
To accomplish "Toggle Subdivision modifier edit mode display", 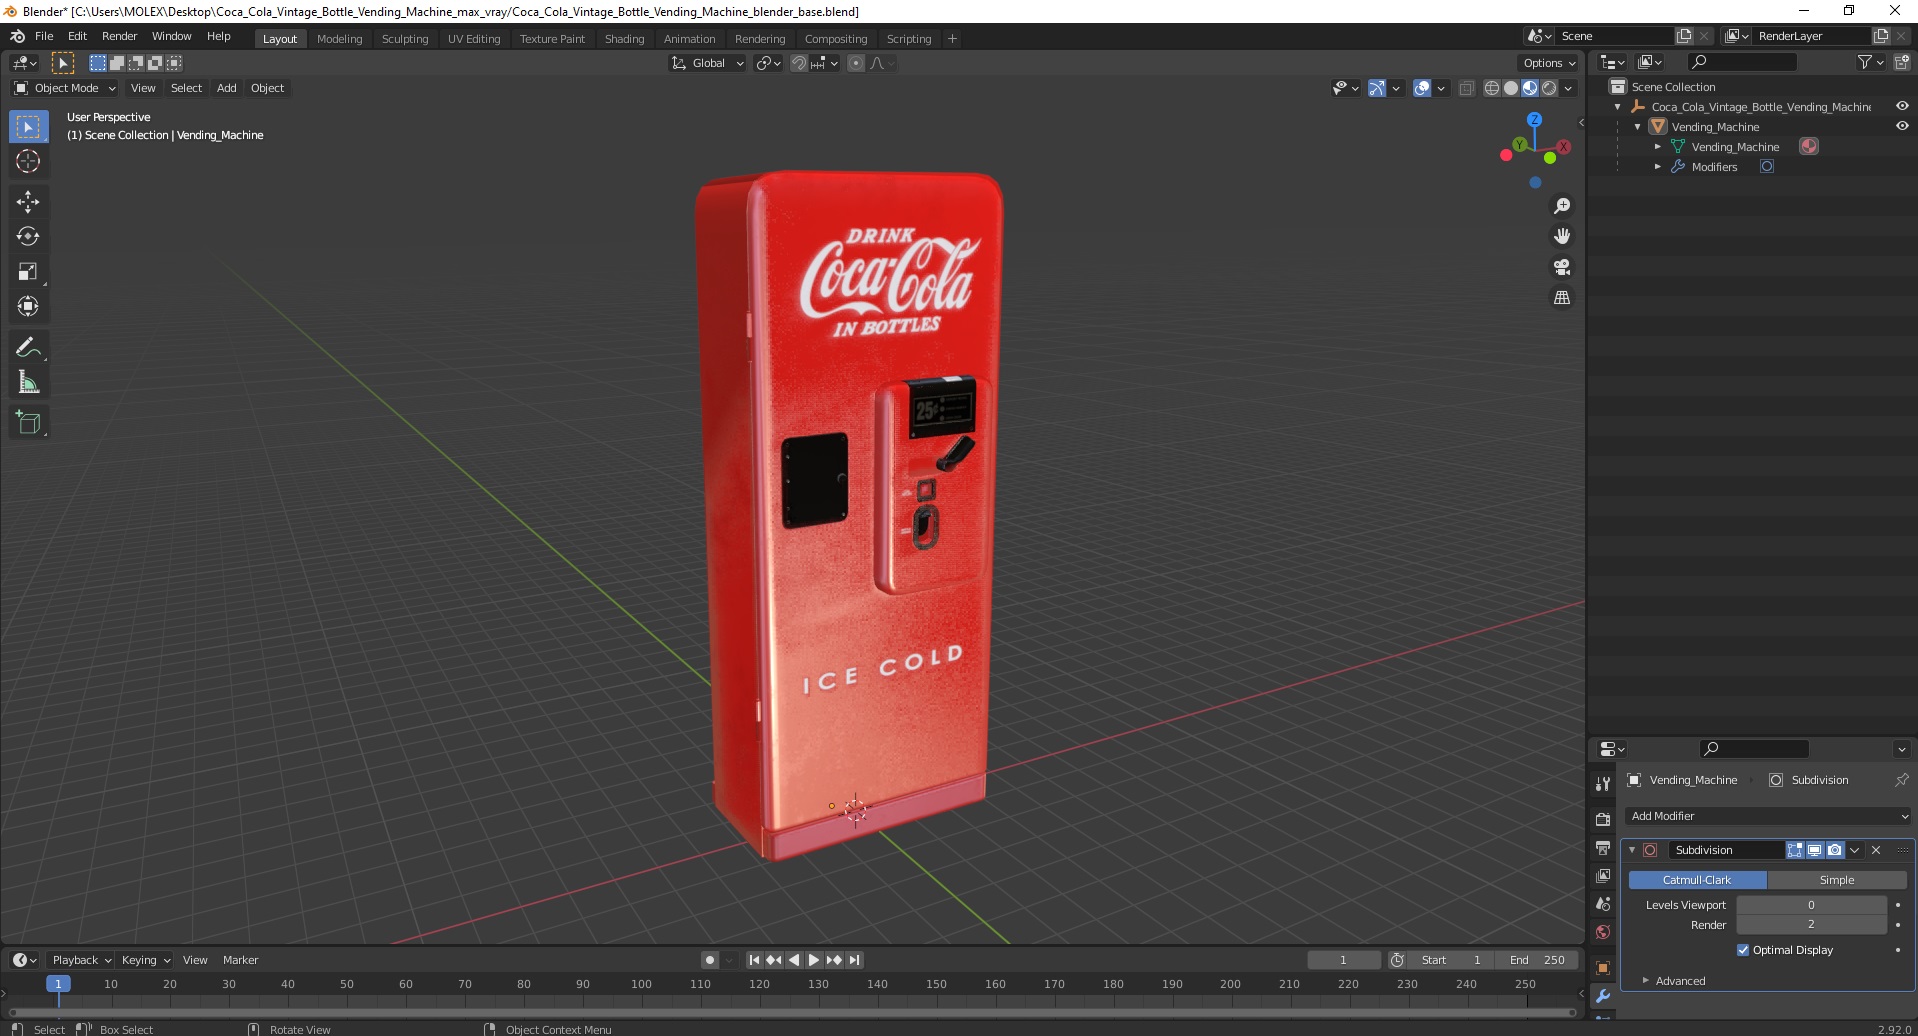I will click(1795, 850).
